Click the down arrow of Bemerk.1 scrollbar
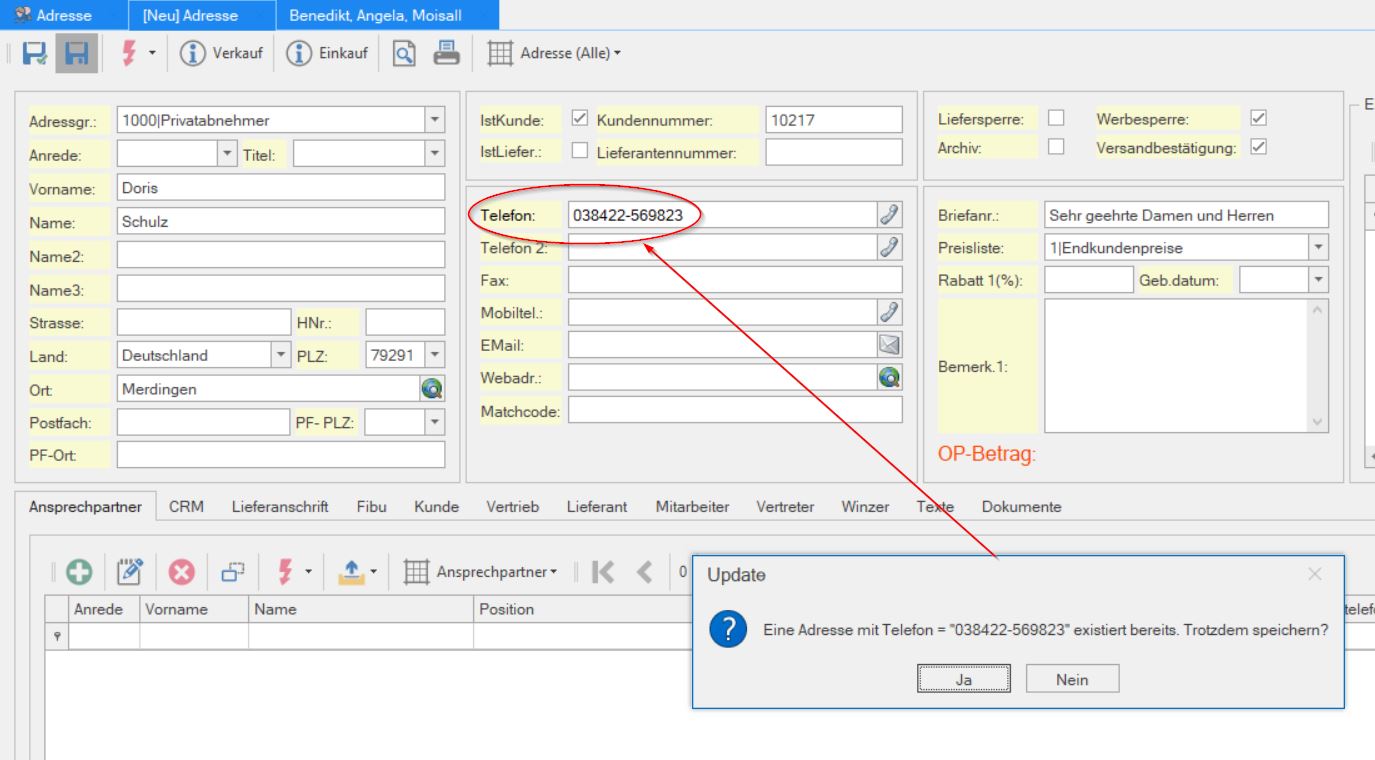 [x=1319, y=423]
